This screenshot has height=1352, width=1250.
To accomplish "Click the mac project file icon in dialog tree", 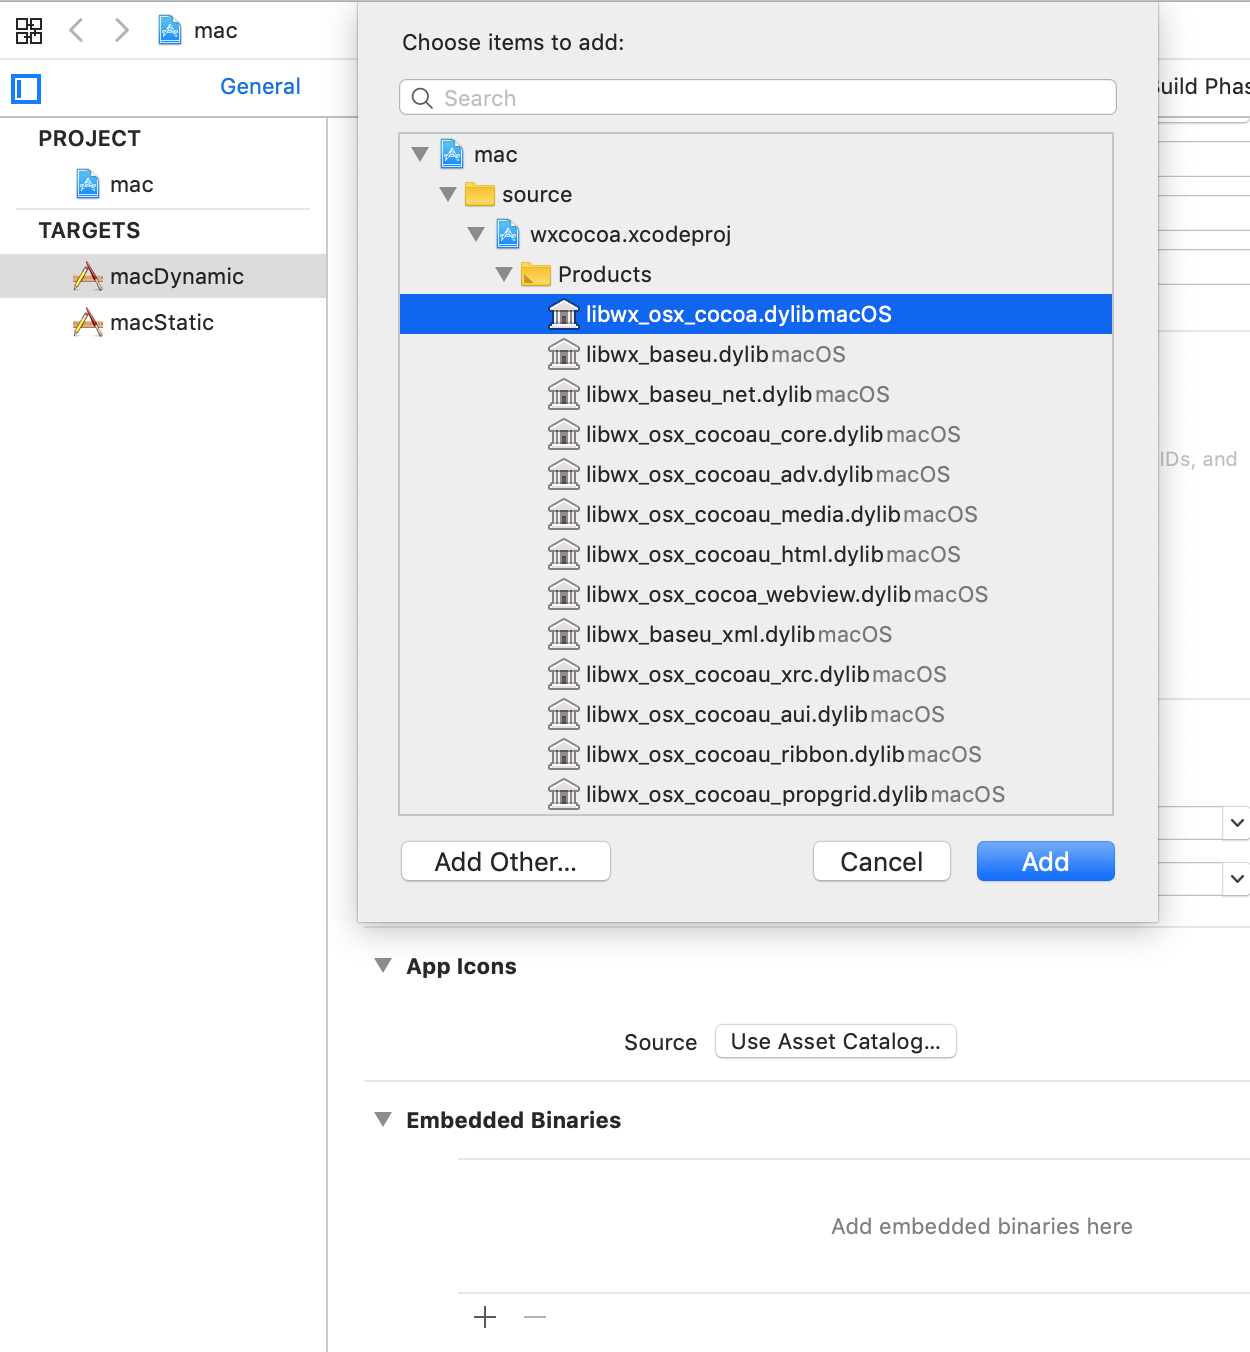I will [452, 154].
